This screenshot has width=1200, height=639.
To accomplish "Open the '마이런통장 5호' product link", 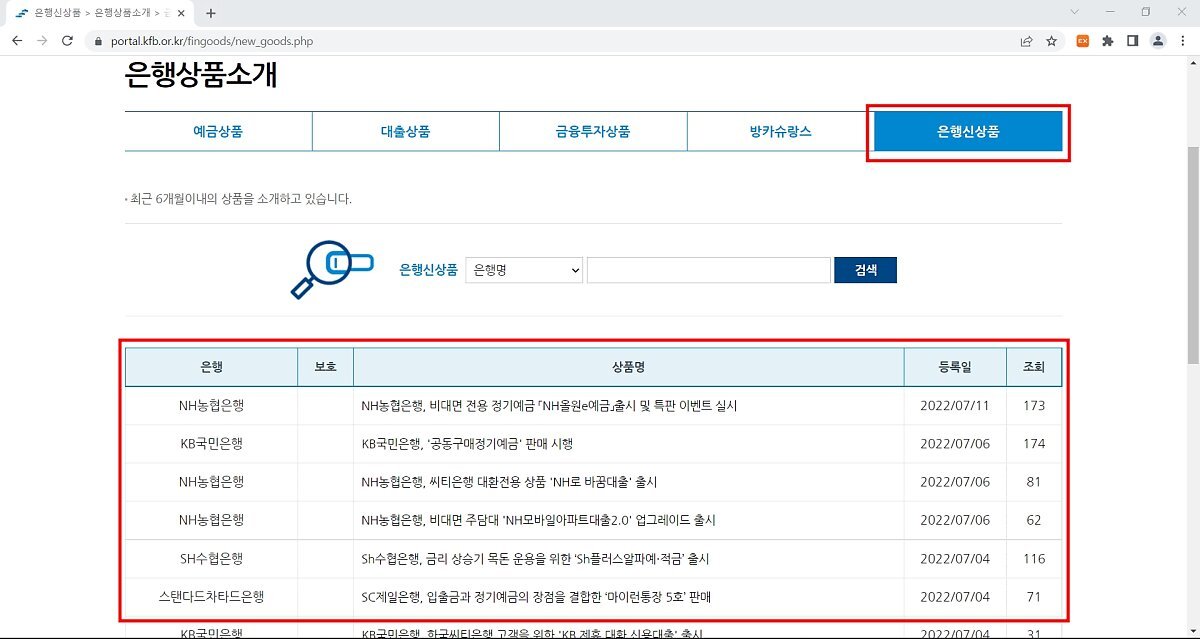I will pos(536,597).
